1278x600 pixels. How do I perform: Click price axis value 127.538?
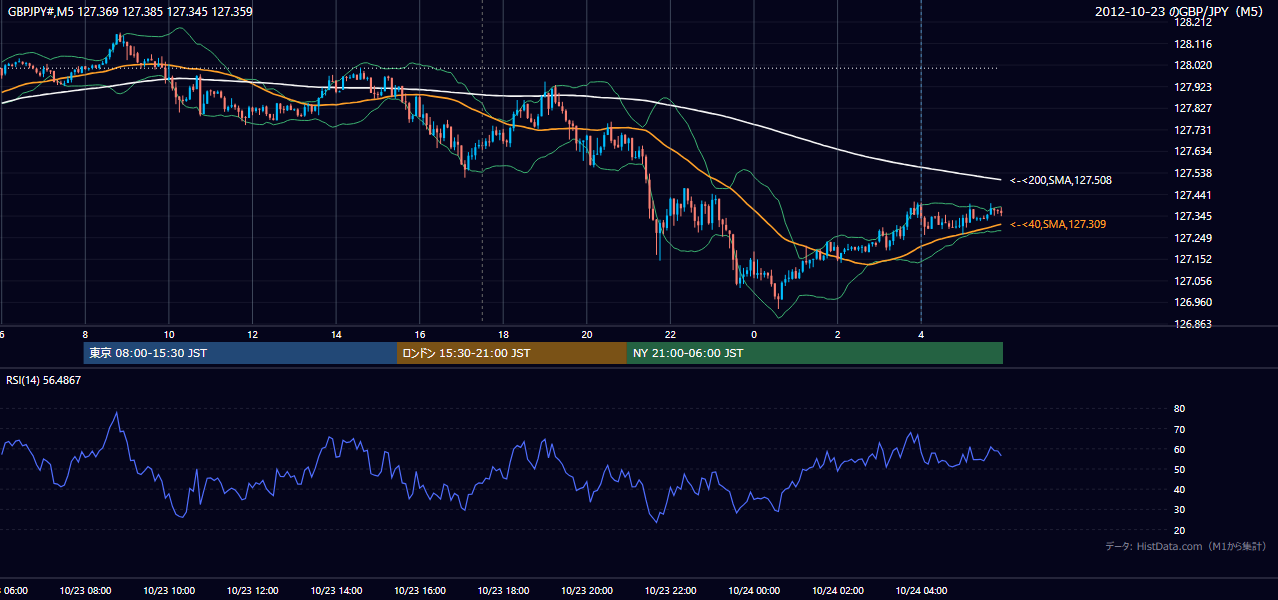[x=1193, y=173]
